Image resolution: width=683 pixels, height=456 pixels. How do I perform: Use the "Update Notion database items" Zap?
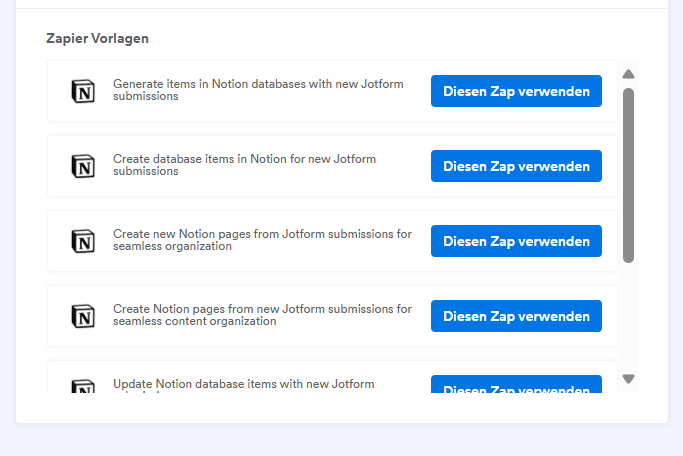point(516,385)
